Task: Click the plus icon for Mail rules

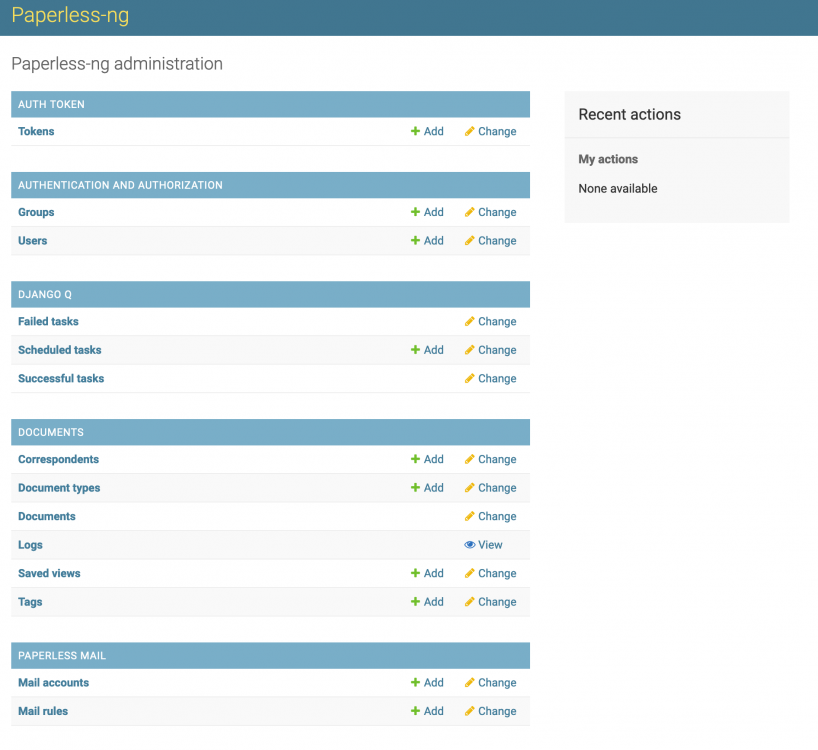Action: [x=415, y=711]
